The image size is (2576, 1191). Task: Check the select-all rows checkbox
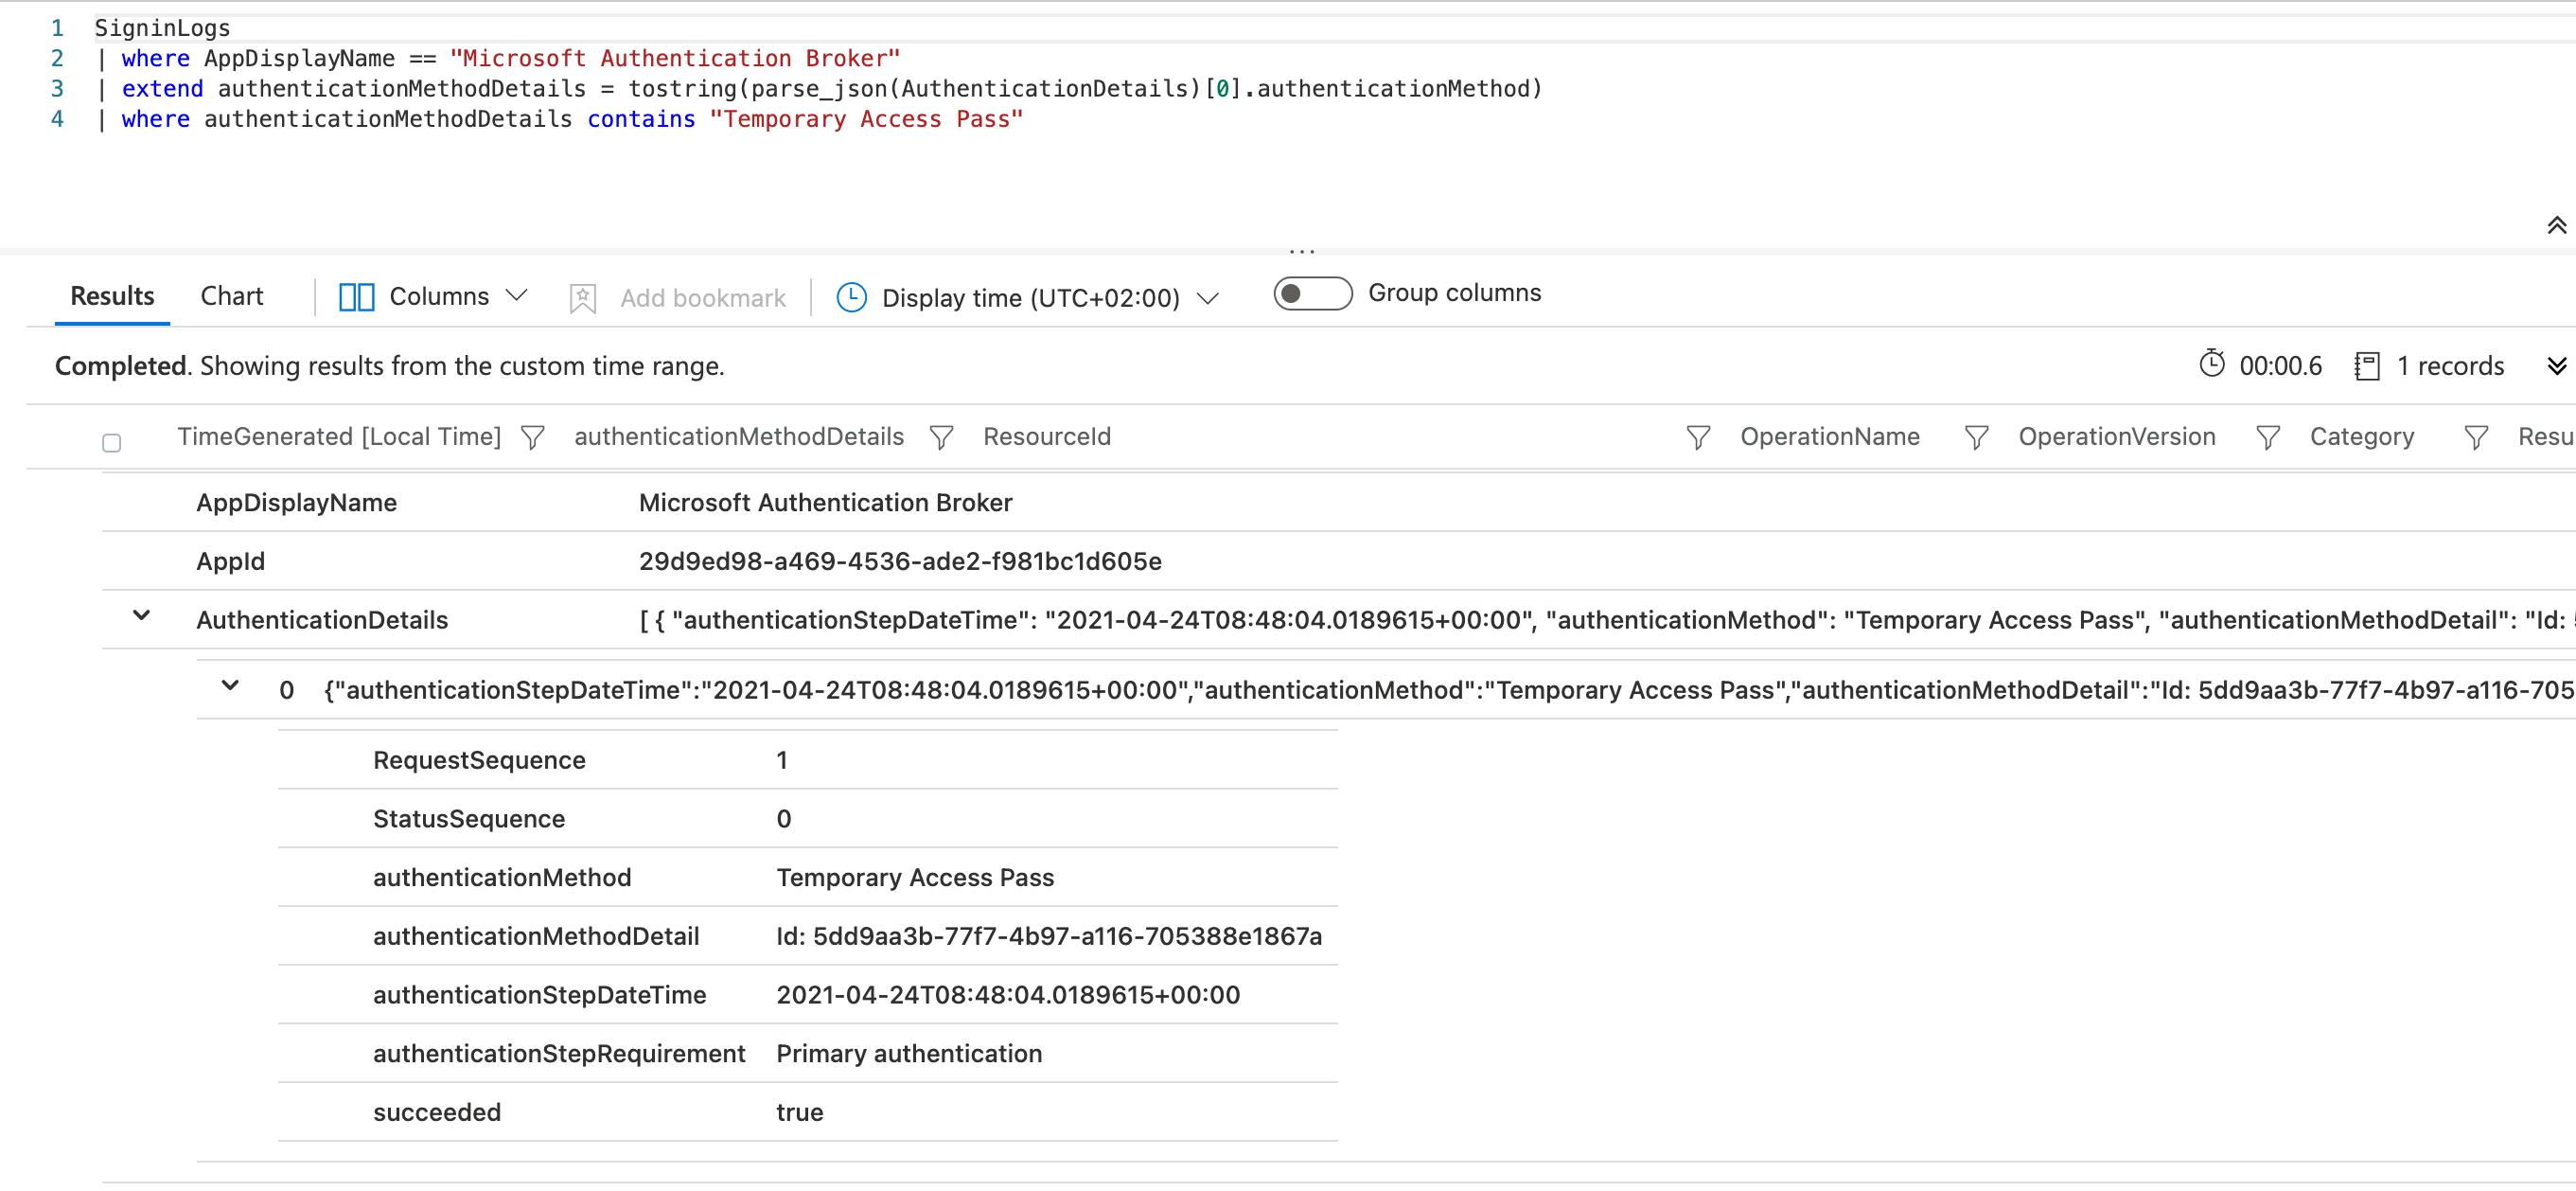pos(112,443)
